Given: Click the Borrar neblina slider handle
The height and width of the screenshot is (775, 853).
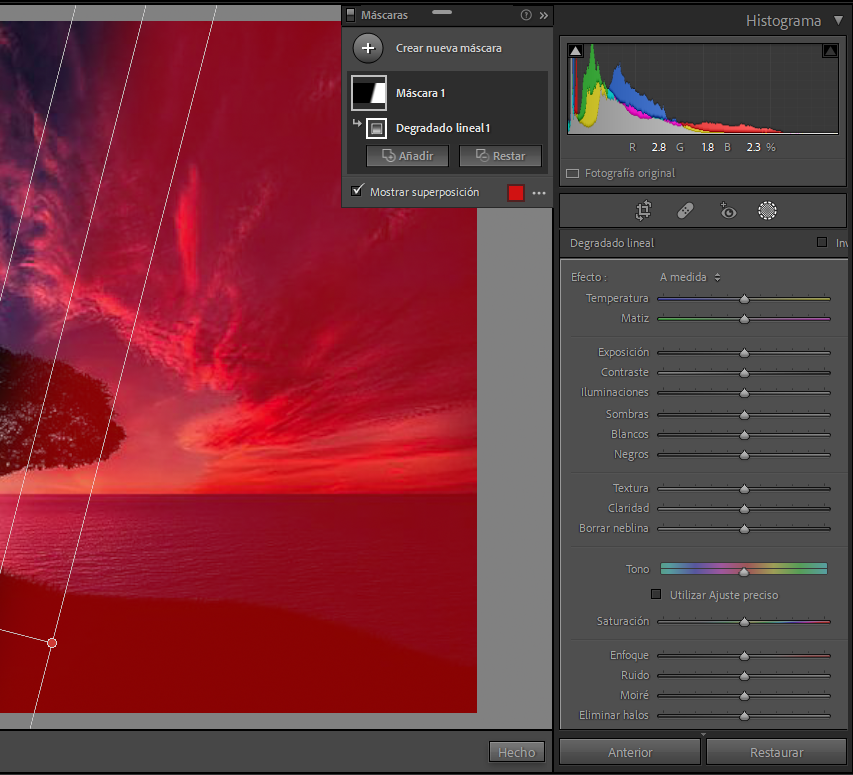Looking at the screenshot, I should [x=744, y=529].
